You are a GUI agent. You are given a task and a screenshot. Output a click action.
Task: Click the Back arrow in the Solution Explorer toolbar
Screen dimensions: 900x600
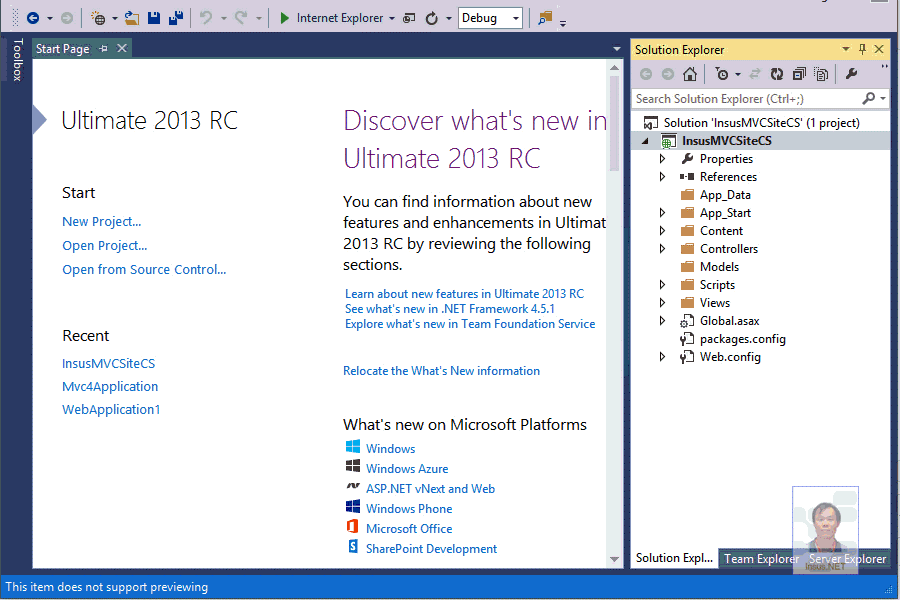(646, 74)
